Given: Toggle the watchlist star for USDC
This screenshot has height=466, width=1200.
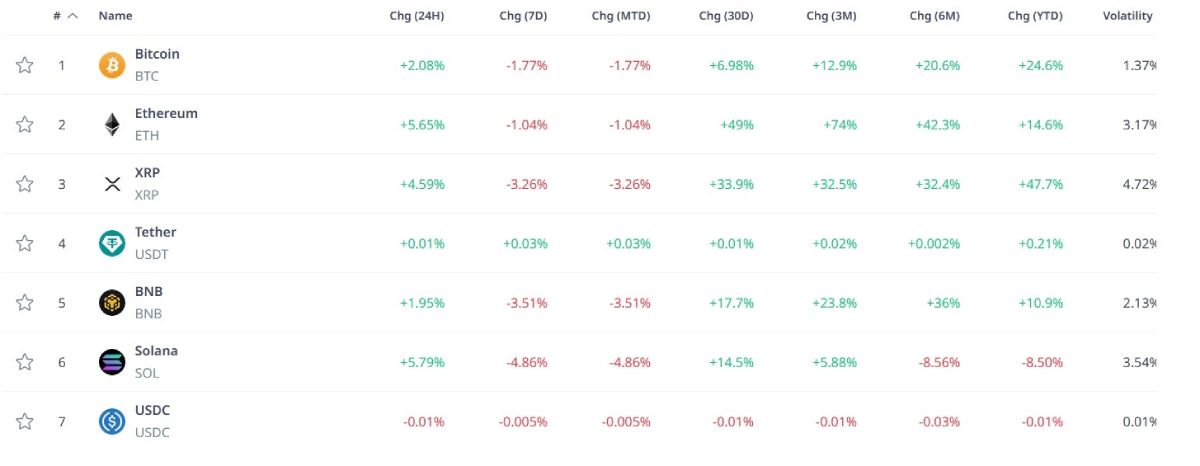Looking at the screenshot, I should [25, 421].
